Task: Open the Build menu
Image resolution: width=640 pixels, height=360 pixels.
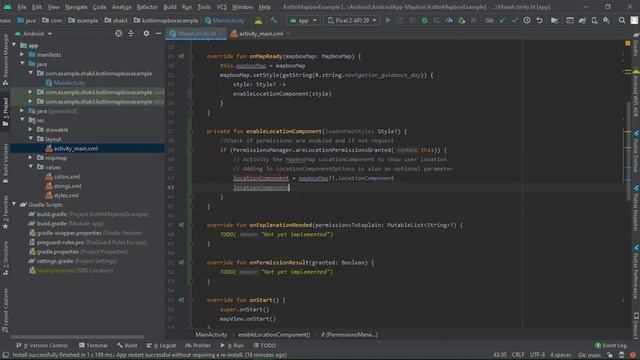Action: point(170,7)
